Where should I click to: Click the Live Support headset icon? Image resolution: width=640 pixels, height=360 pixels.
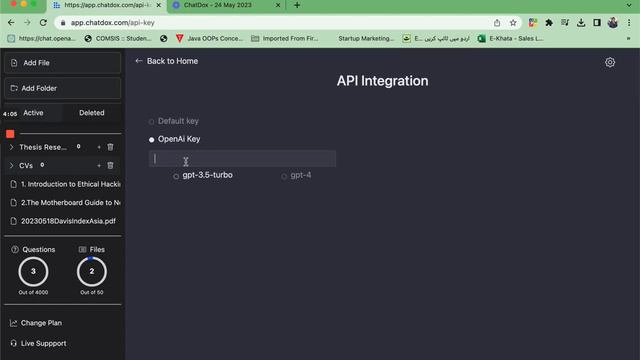tap(13, 343)
